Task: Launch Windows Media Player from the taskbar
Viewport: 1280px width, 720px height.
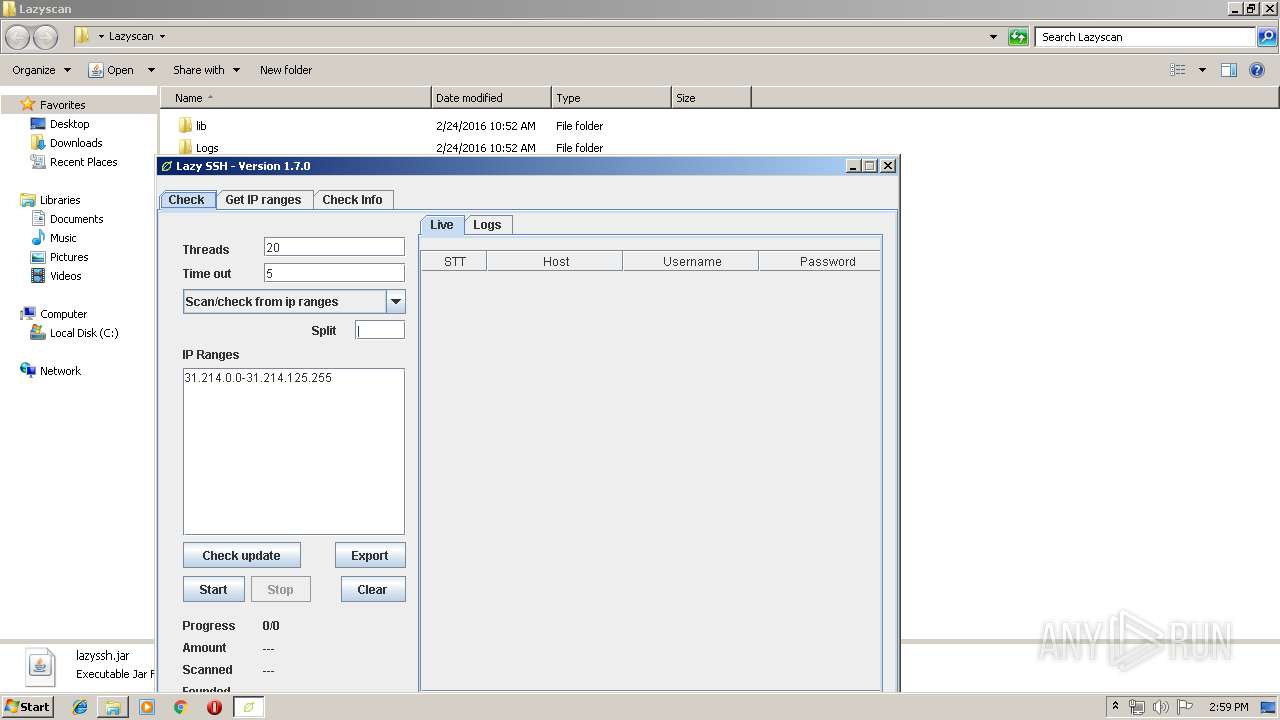Action: (147, 707)
